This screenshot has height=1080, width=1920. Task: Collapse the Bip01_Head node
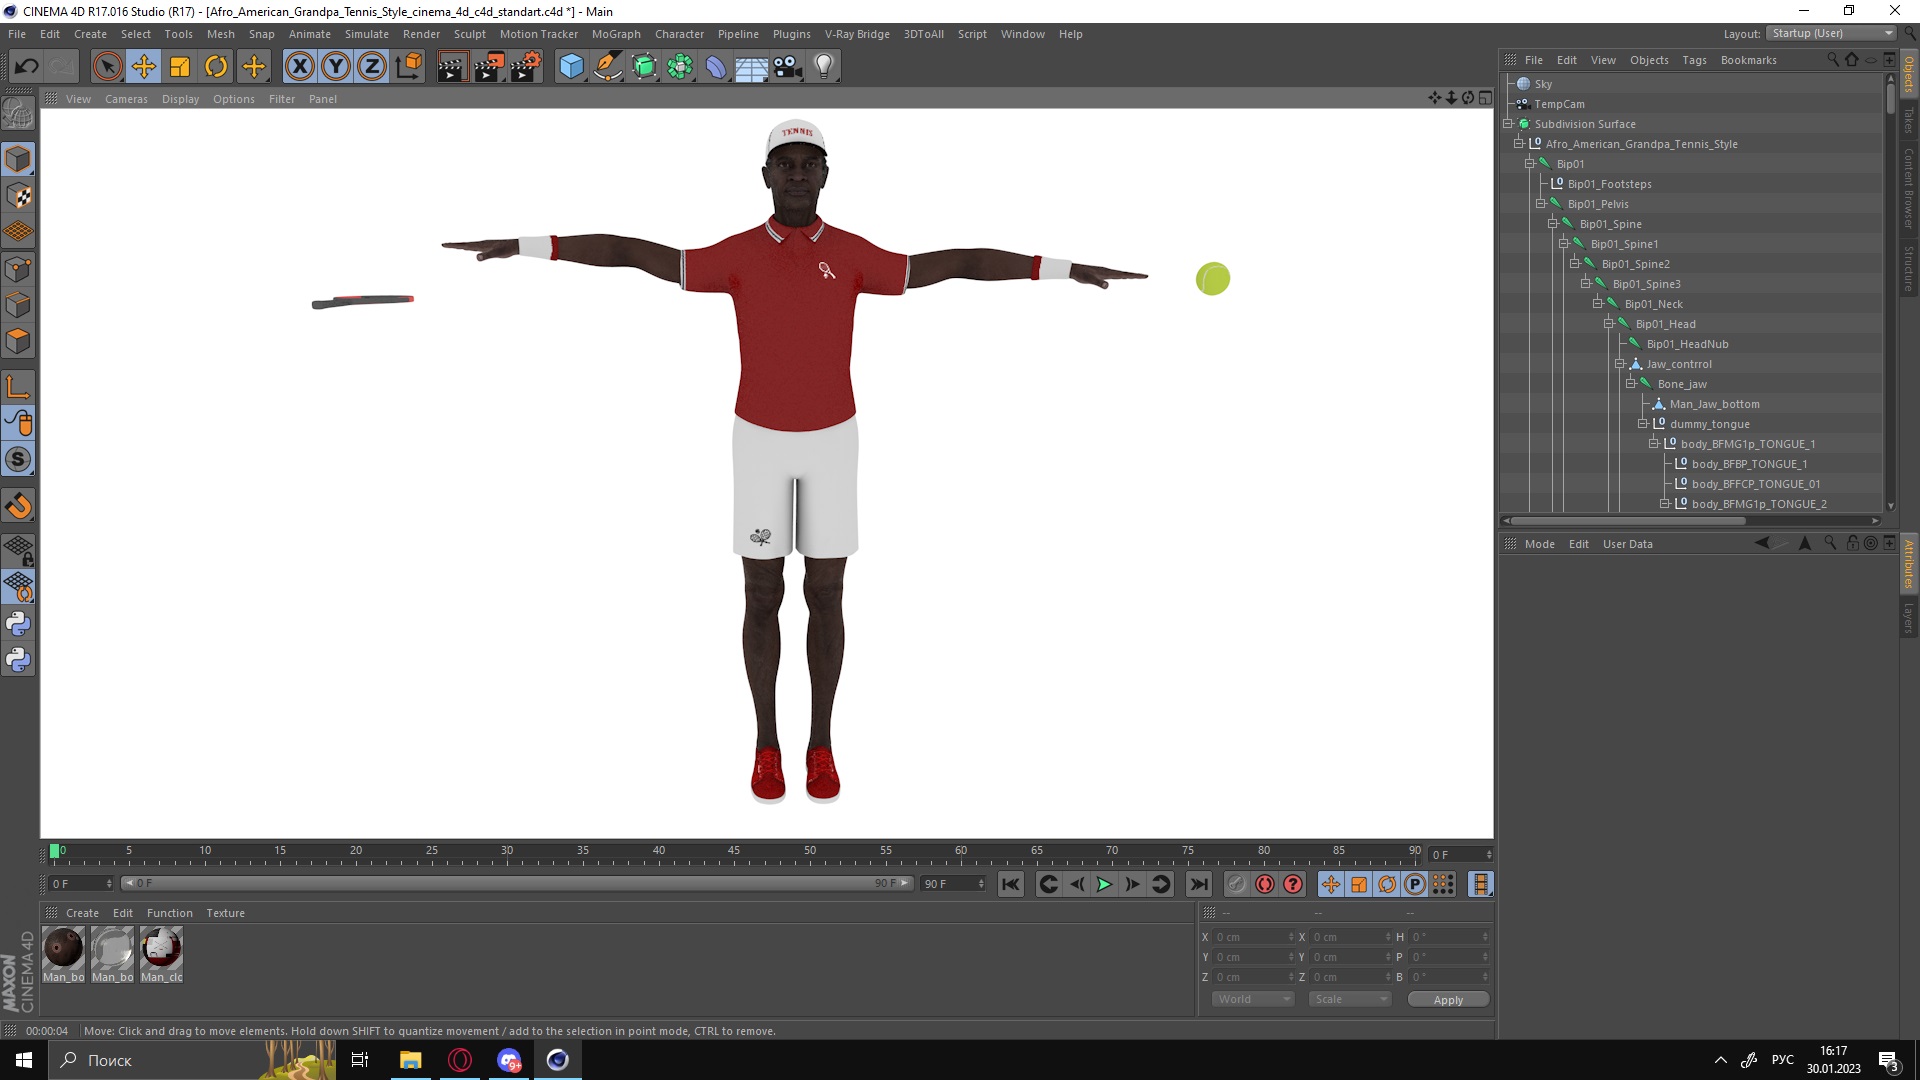pos(1609,324)
